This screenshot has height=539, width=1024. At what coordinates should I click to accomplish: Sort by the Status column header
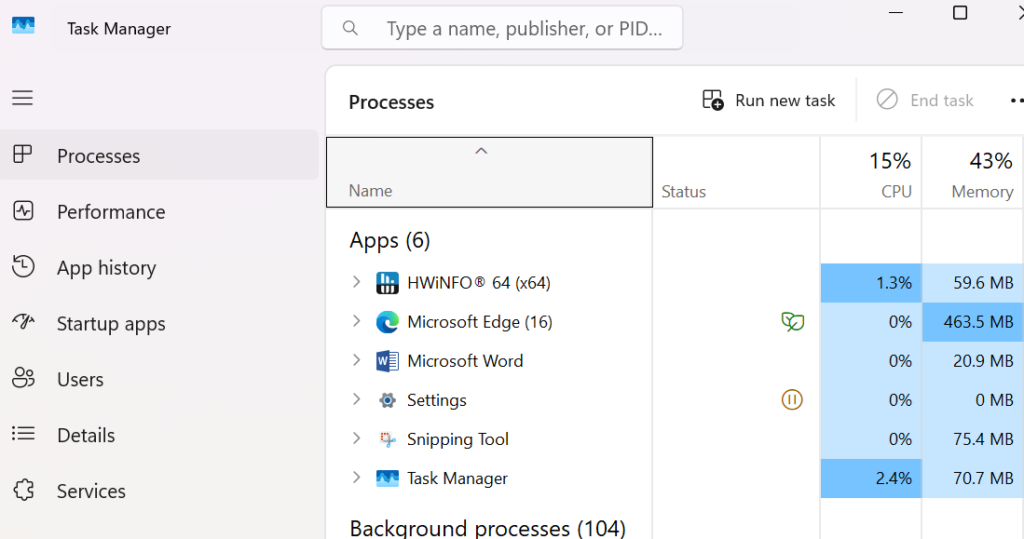point(736,172)
